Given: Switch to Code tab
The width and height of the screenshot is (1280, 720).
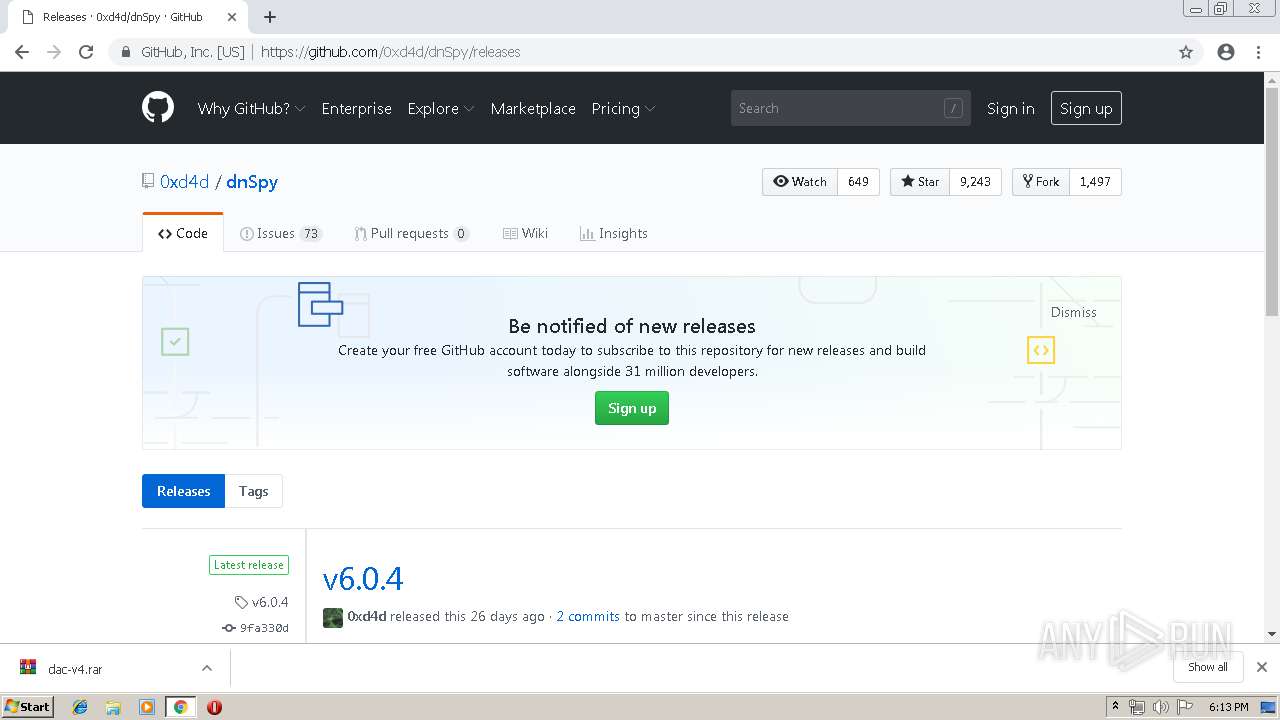Looking at the screenshot, I should tap(183, 233).
